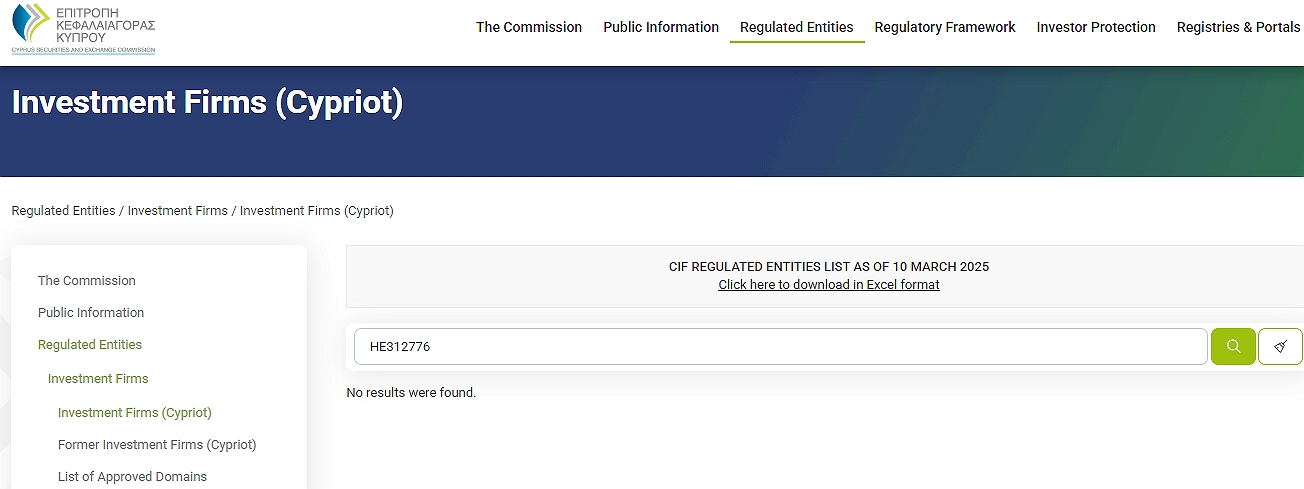Click the search field containing HE312776
The image size is (1304, 489).
pos(780,347)
